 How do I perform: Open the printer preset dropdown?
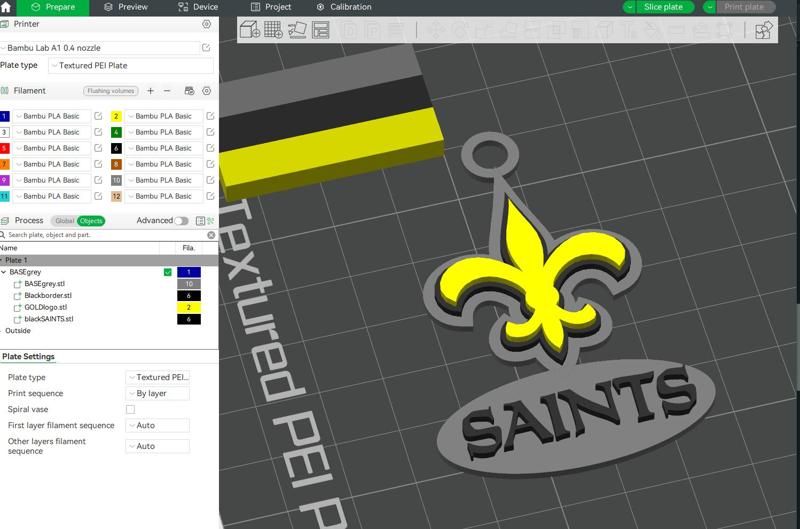click(101, 47)
